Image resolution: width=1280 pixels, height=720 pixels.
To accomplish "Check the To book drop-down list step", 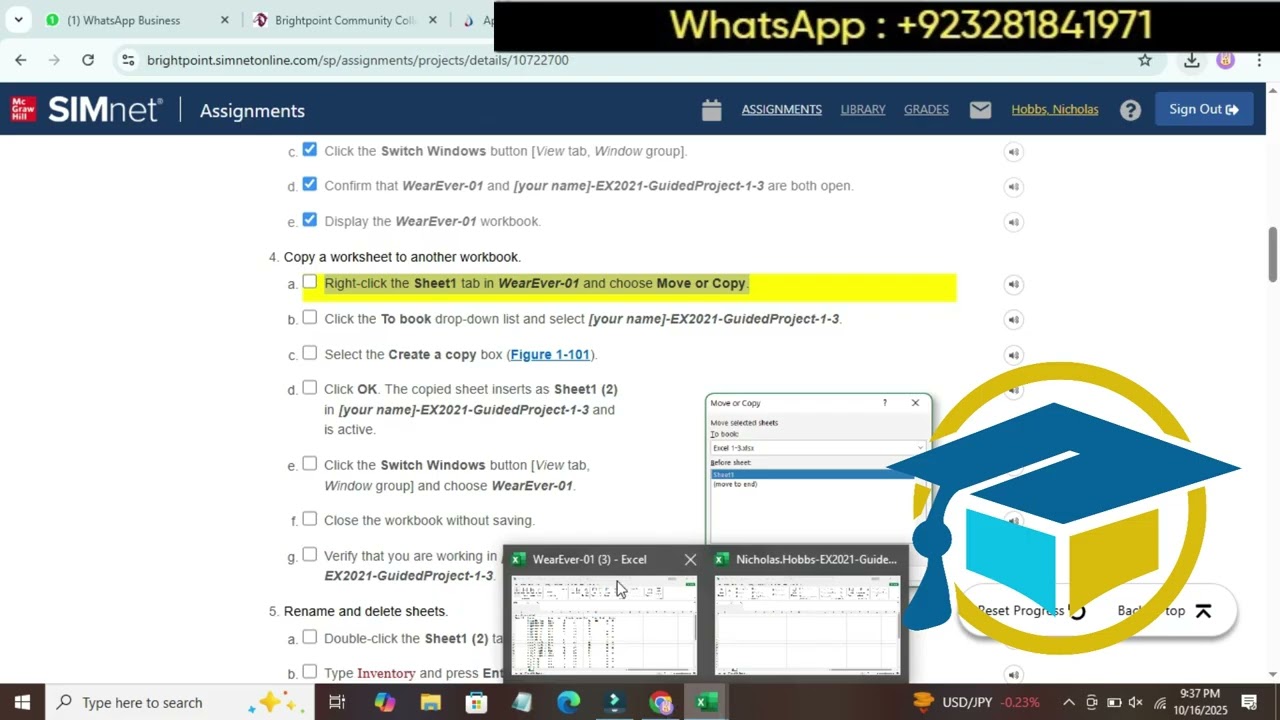I will click(x=309, y=317).
